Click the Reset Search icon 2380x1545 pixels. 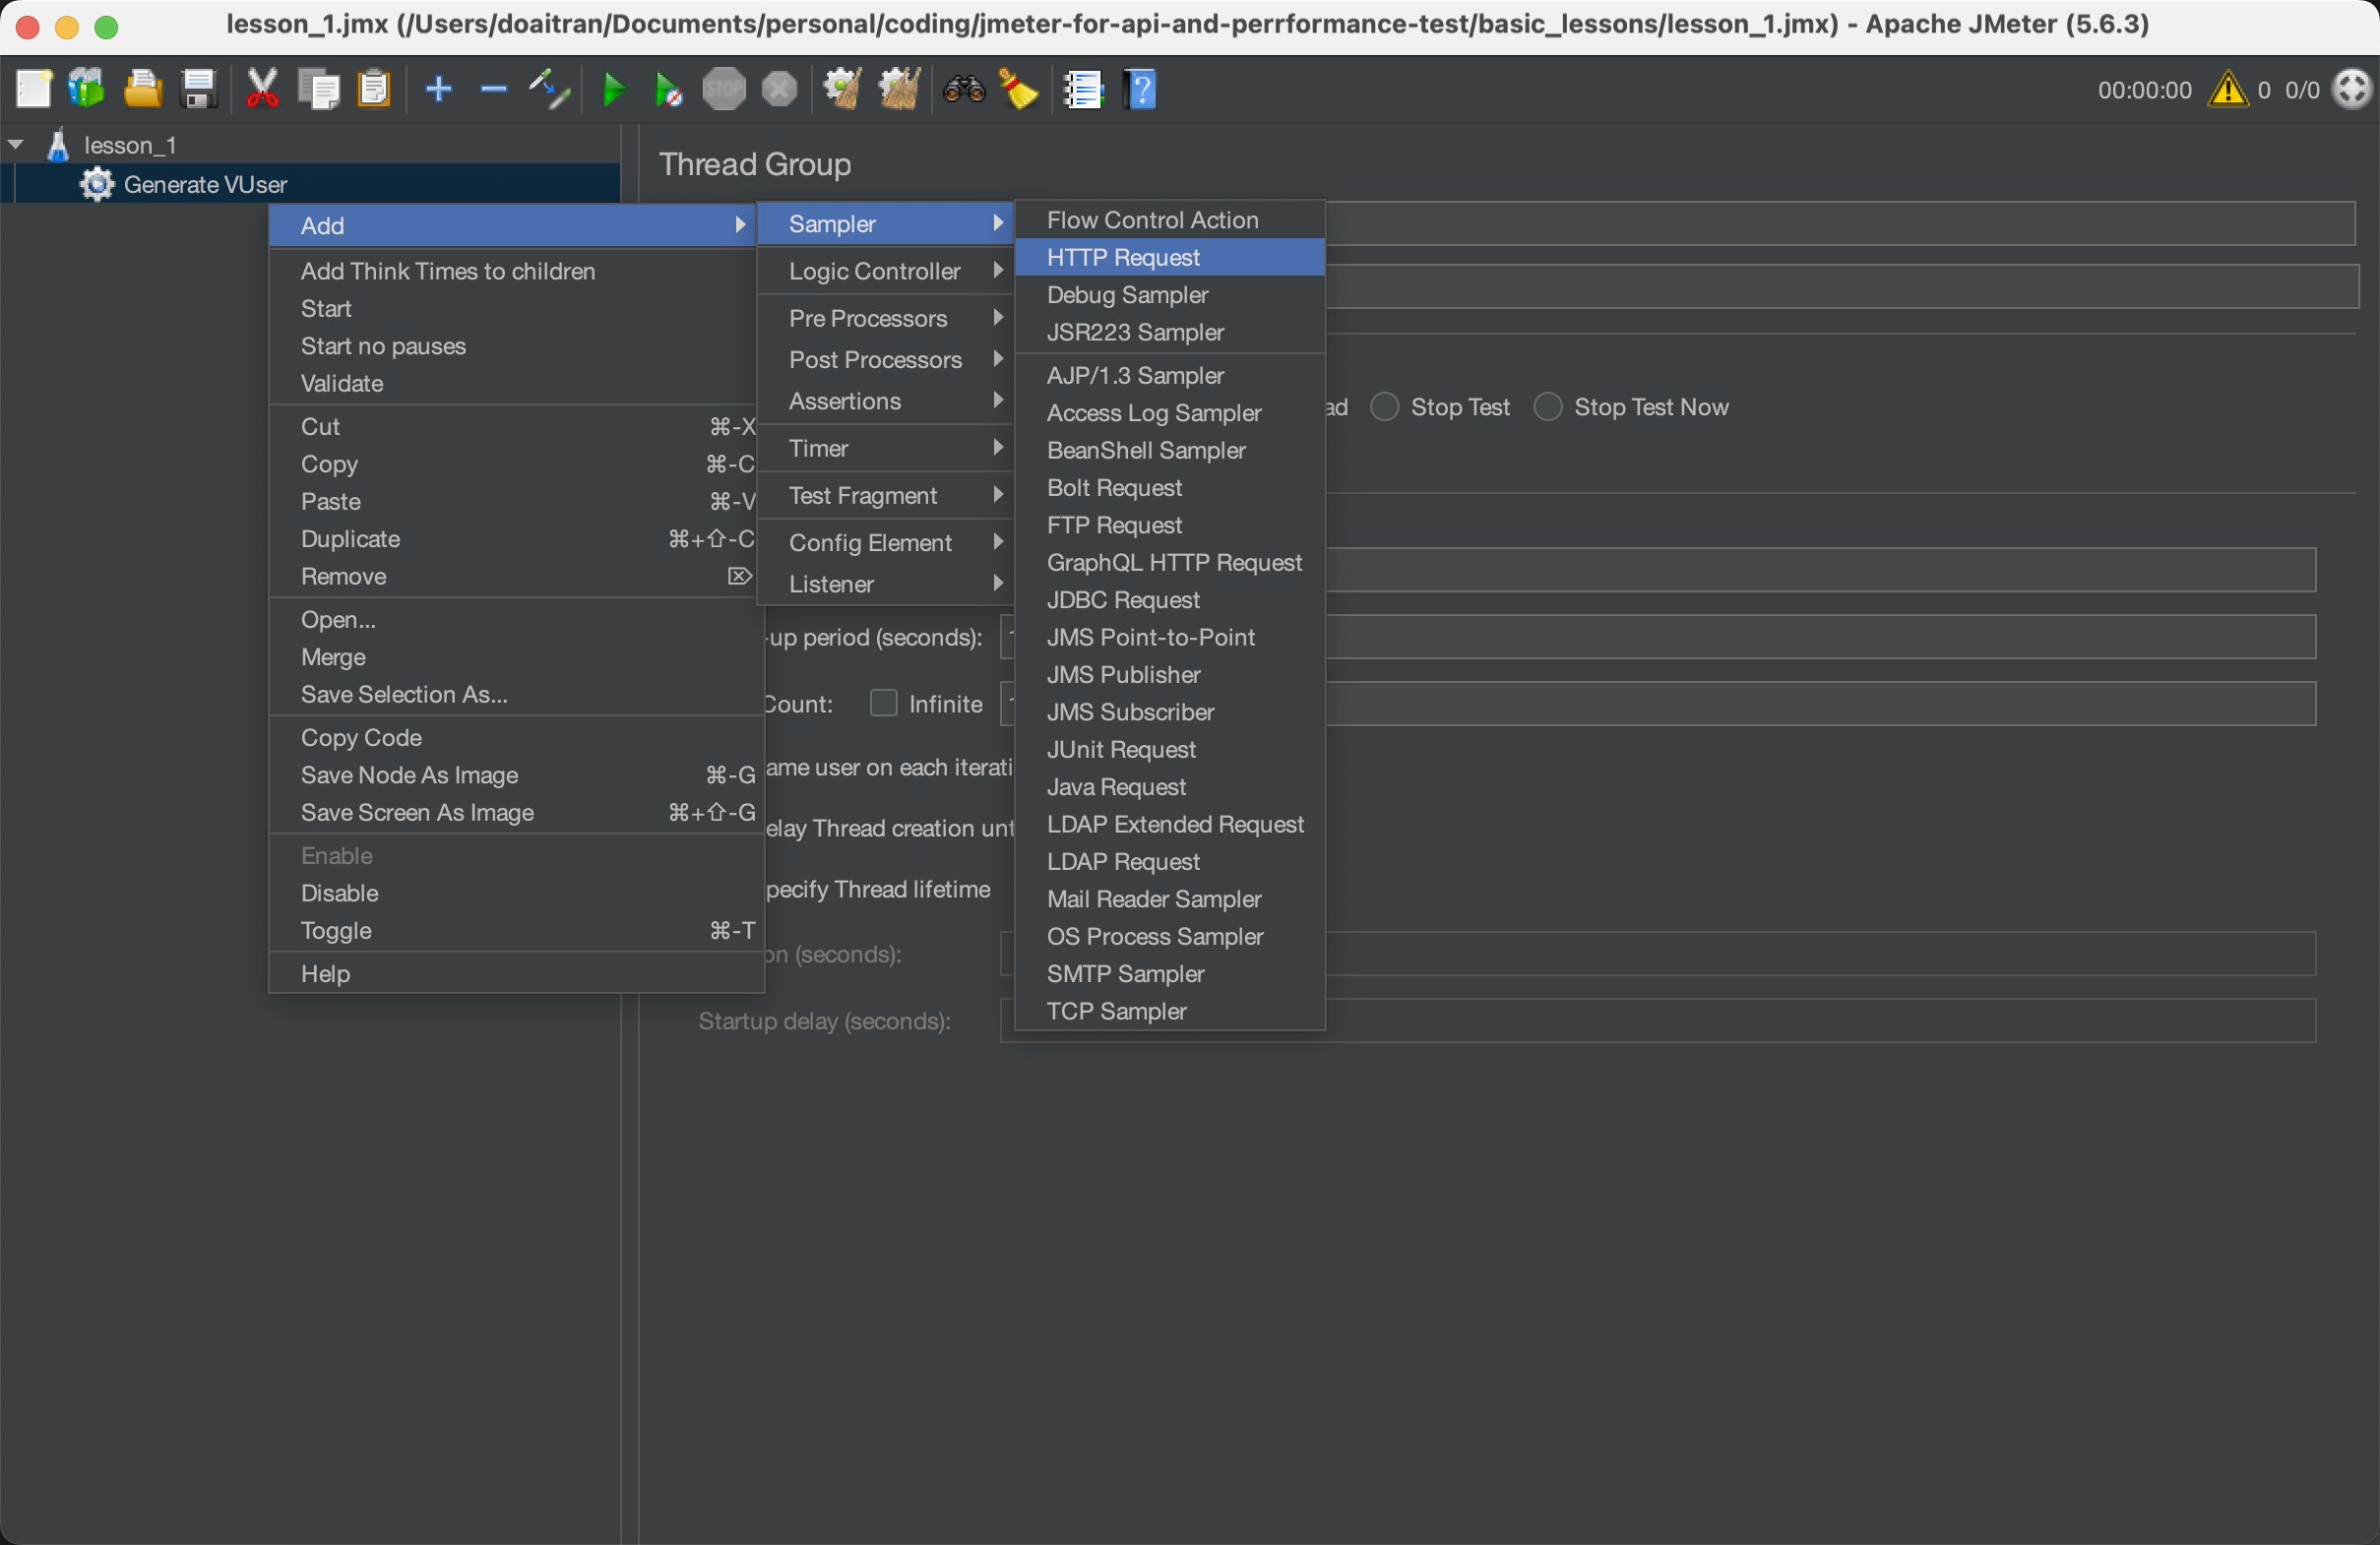(x=1019, y=89)
